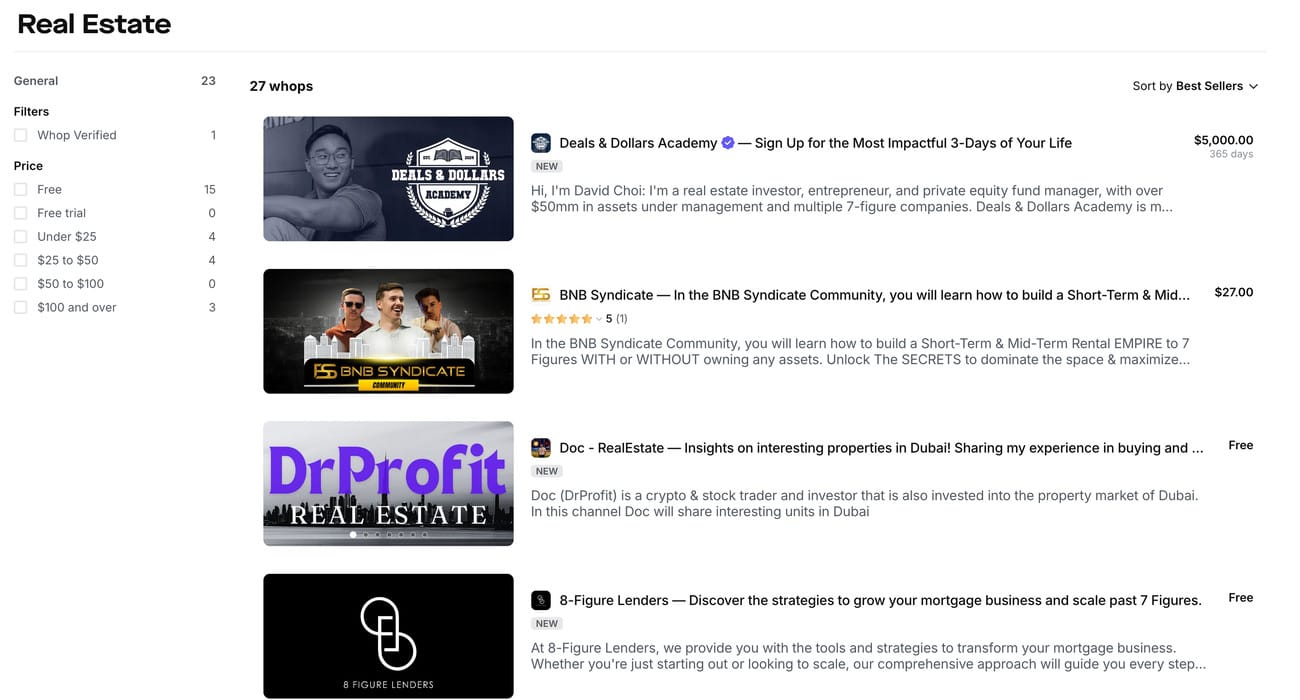Click the sort dropdown chevron arrow
The height and width of the screenshot is (700, 1300).
(x=1254, y=86)
